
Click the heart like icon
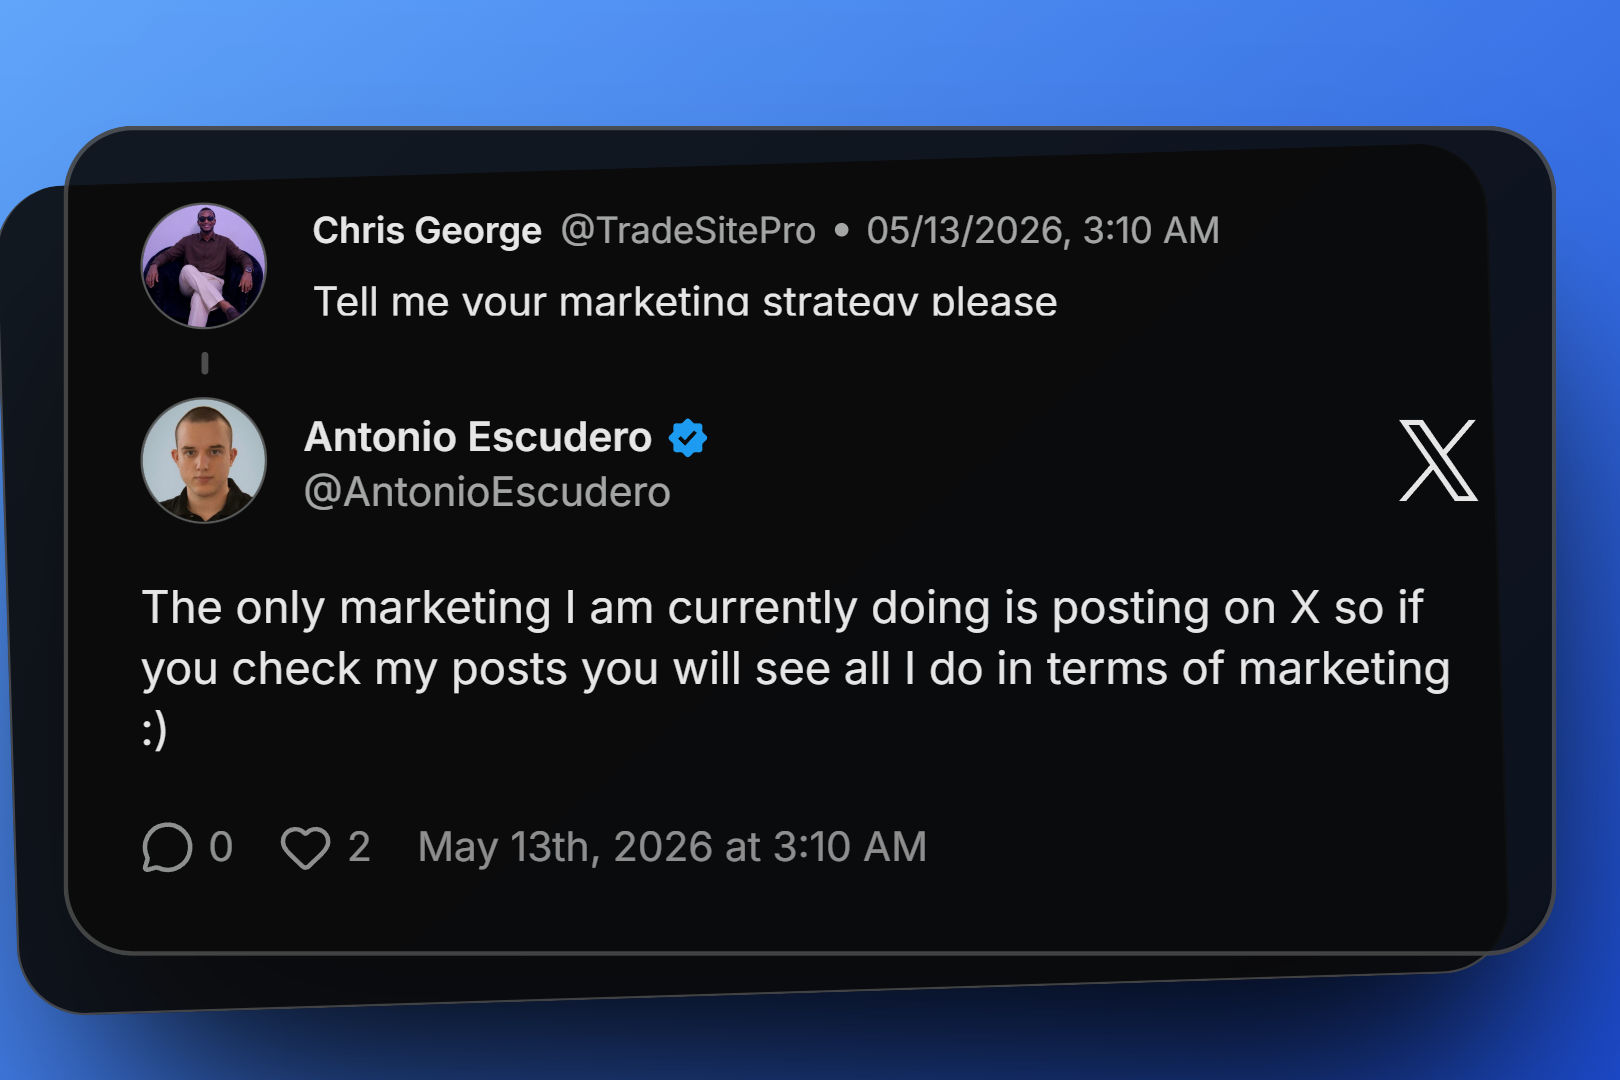[305, 848]
